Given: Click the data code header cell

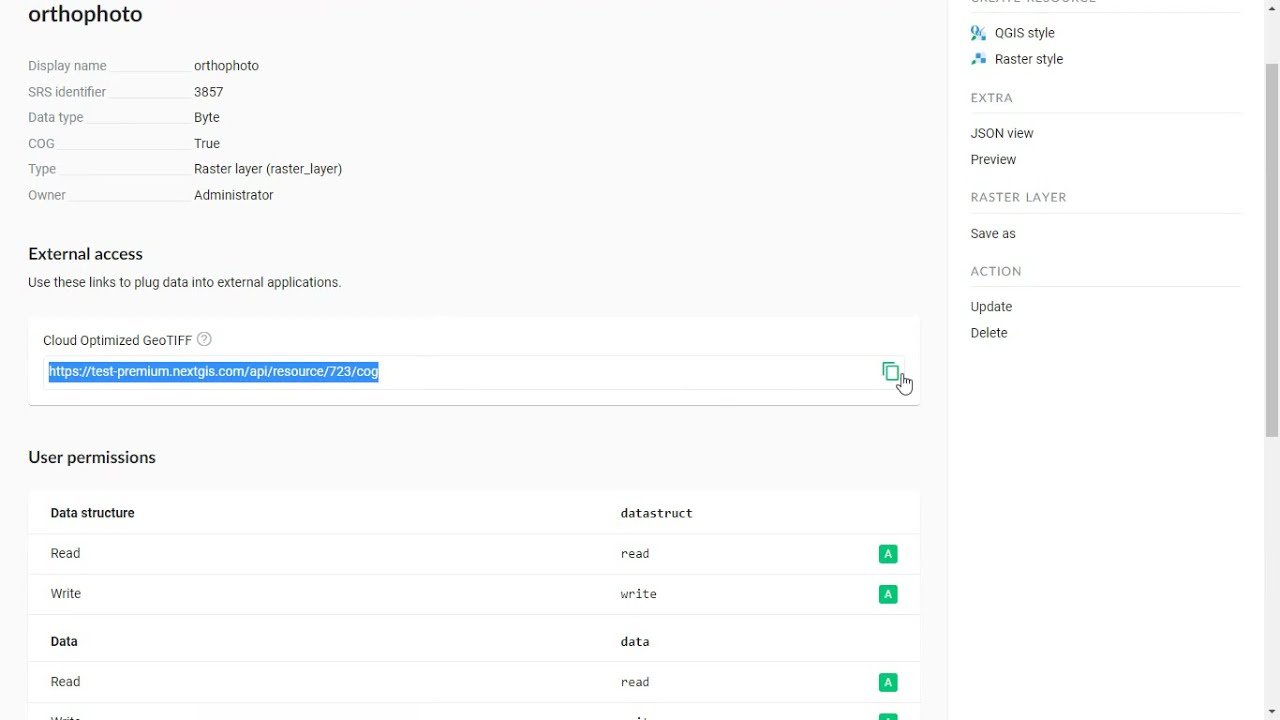Looking at the screenshot, I should pos(635,642).
